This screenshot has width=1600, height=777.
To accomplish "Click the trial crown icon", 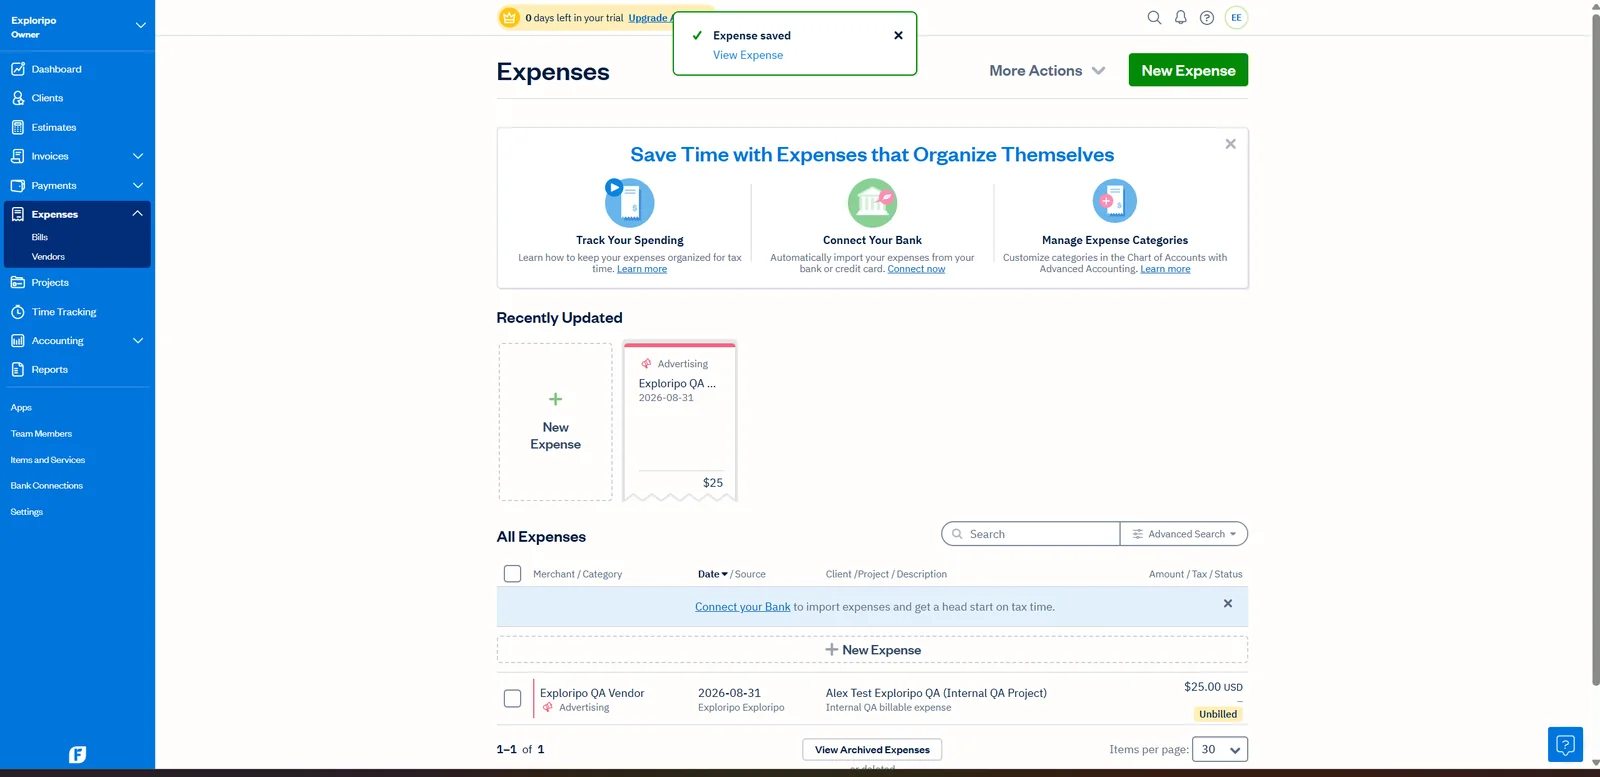I will coord(510,17).
